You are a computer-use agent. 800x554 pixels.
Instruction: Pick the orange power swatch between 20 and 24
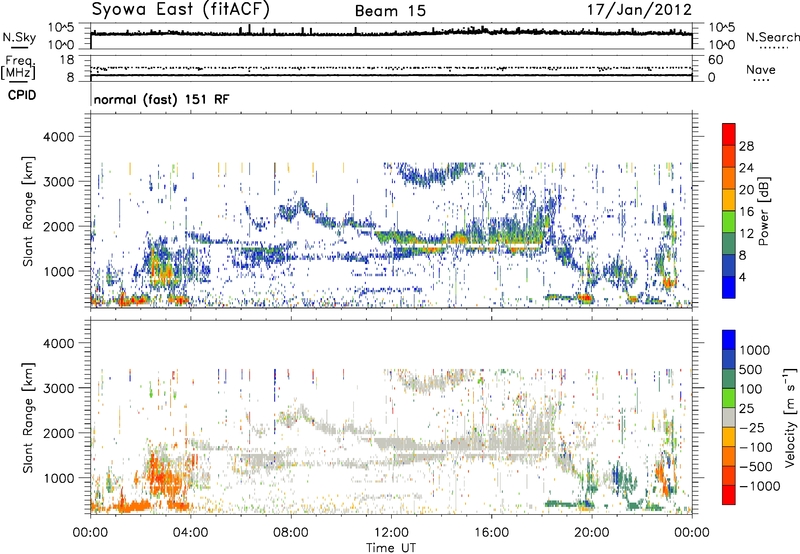point(729,178)
